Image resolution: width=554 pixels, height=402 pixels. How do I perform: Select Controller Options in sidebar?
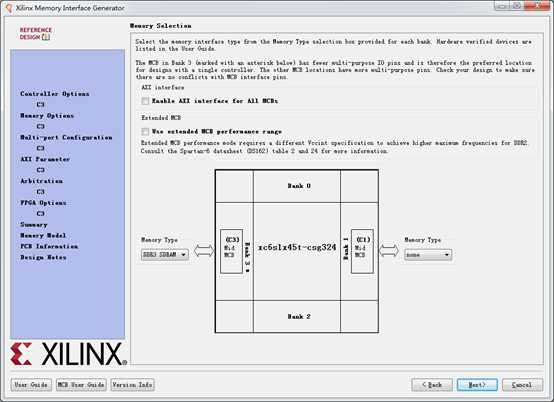55,94
